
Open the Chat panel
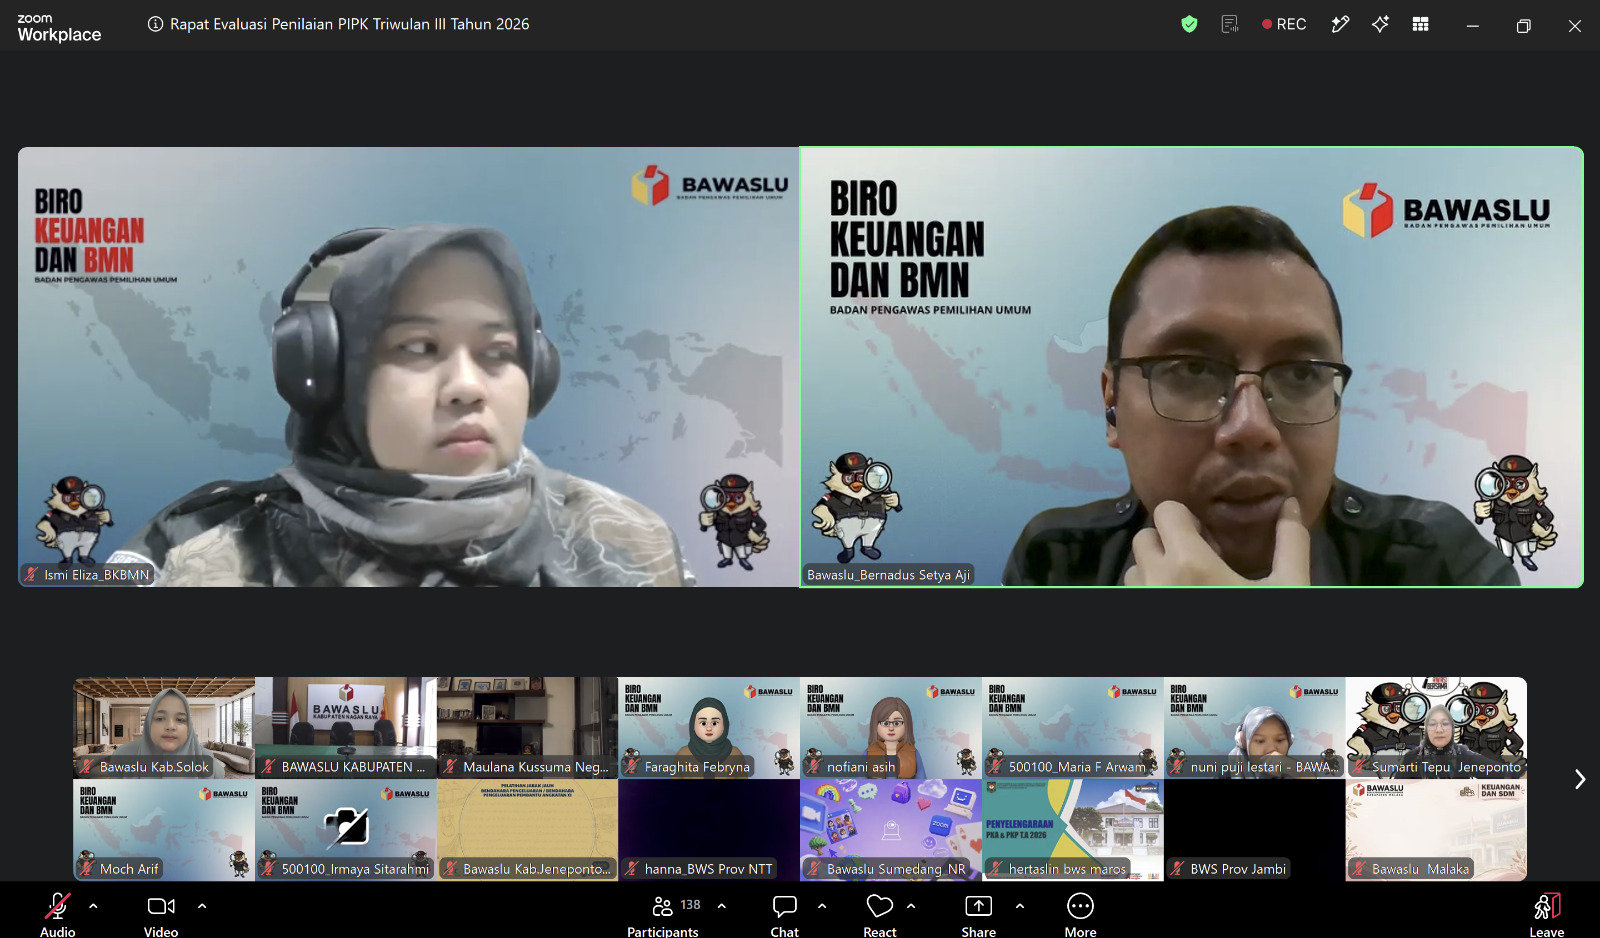pos(785,914)
